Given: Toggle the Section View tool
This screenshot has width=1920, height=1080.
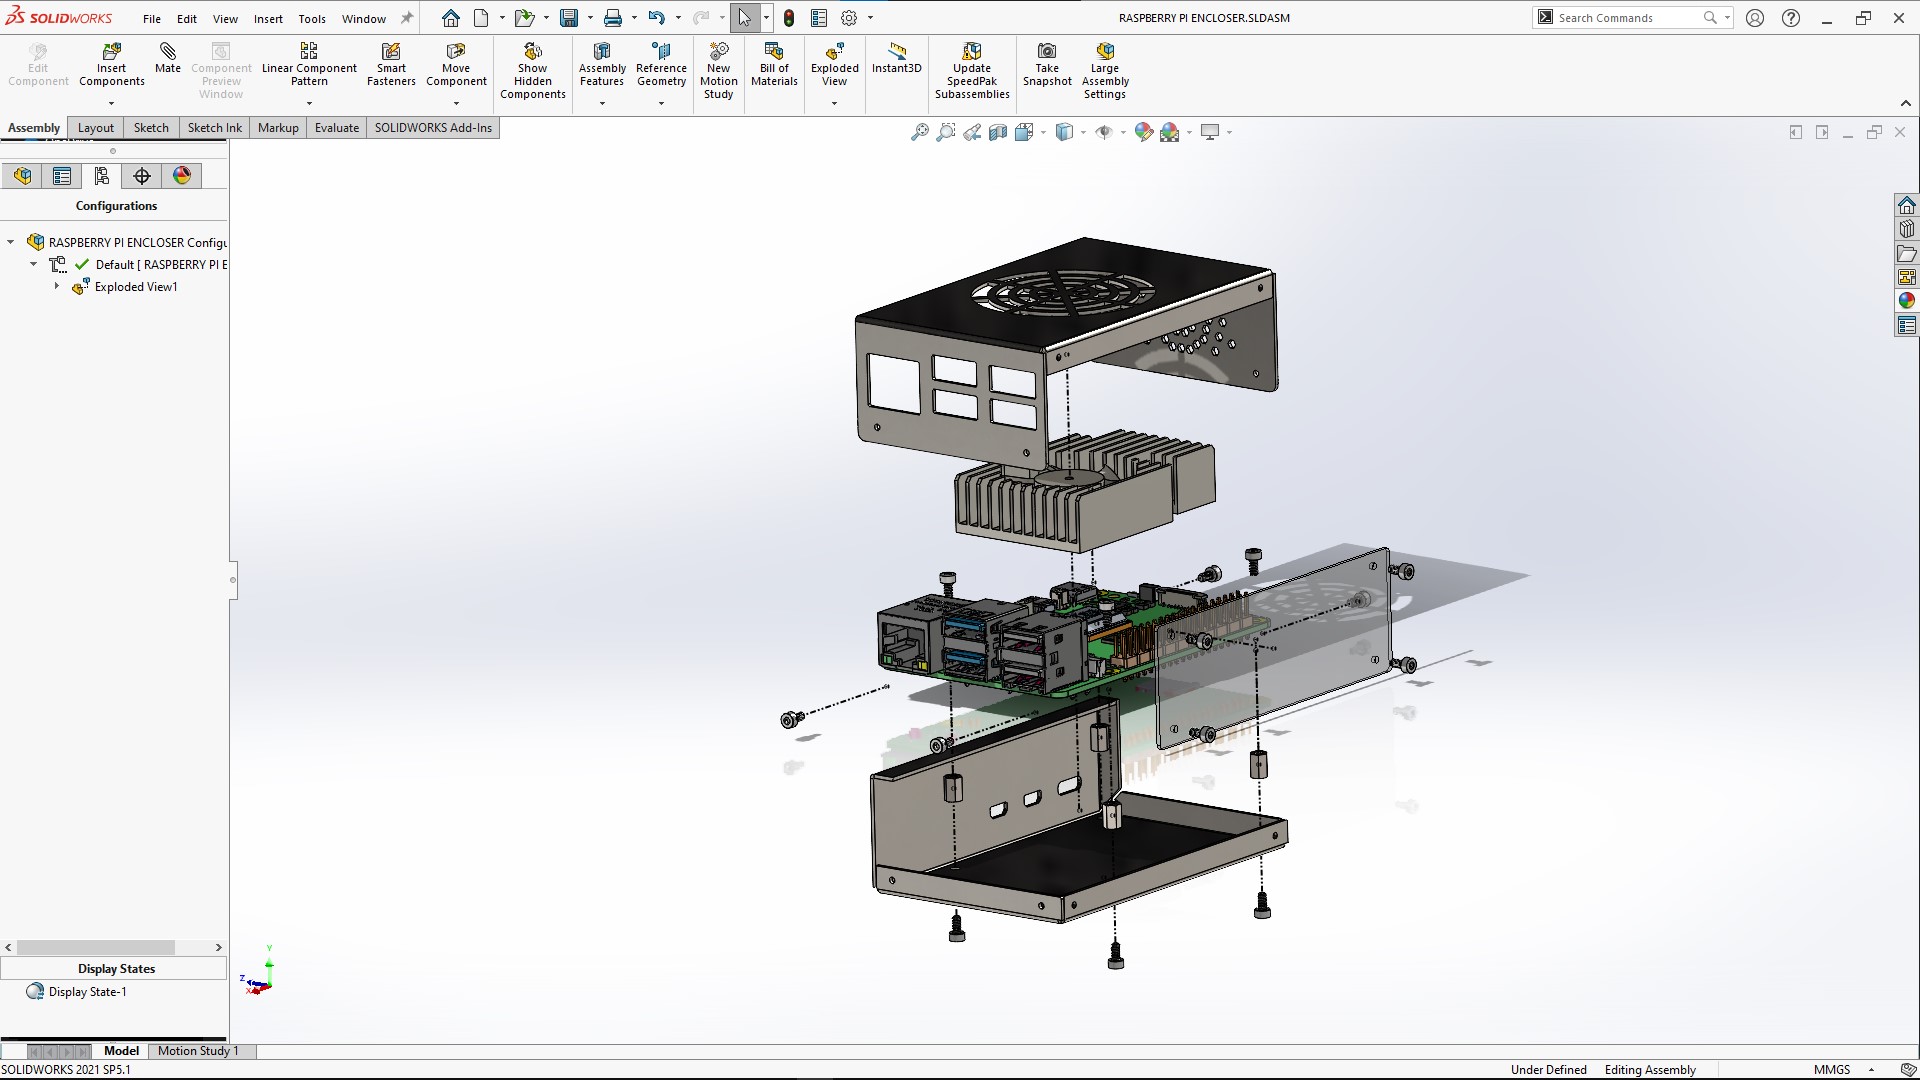Looking at the screenshot, I should click(998, 132).
